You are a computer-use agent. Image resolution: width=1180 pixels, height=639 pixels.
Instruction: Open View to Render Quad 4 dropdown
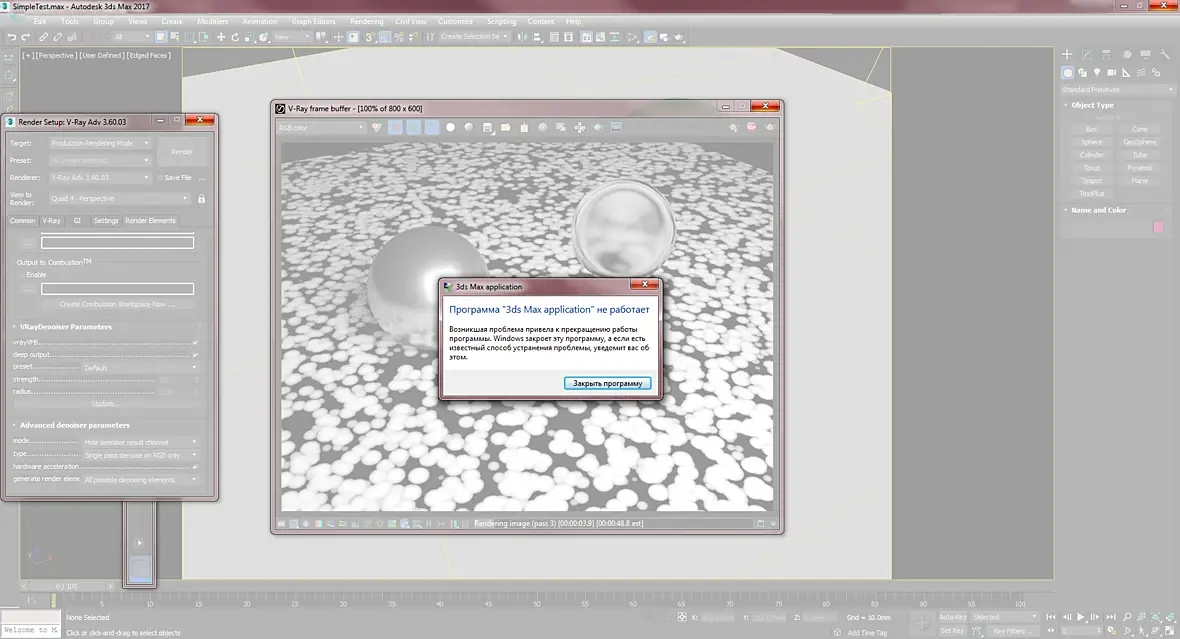[119, 199]
